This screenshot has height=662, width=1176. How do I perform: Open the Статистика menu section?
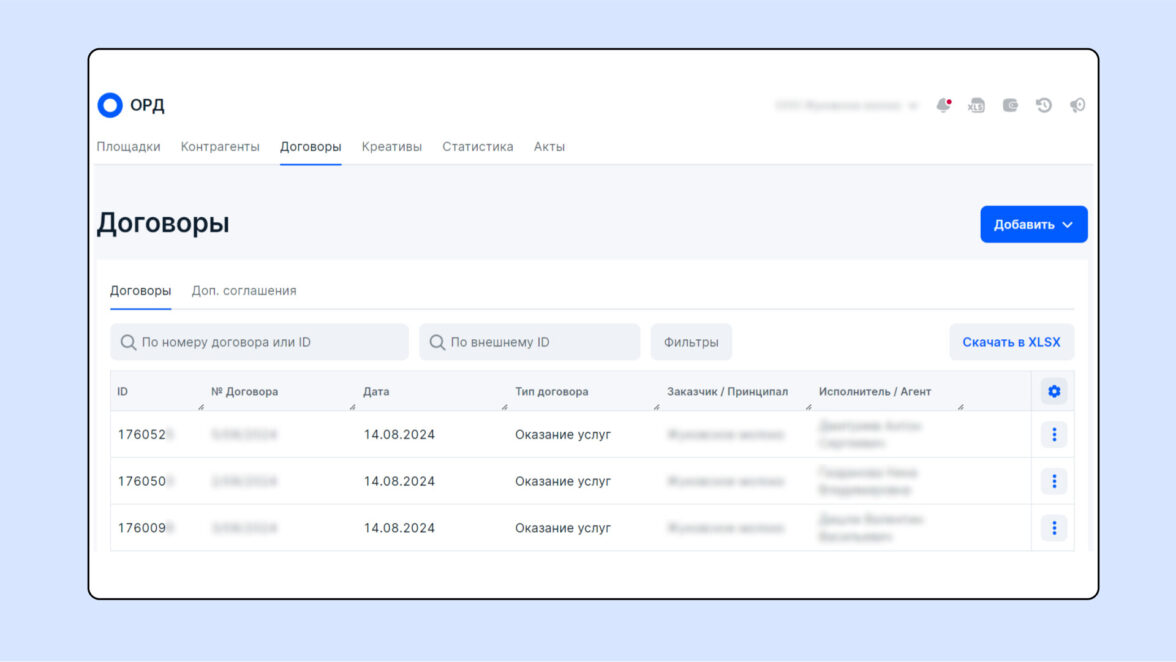pos(477,147)
